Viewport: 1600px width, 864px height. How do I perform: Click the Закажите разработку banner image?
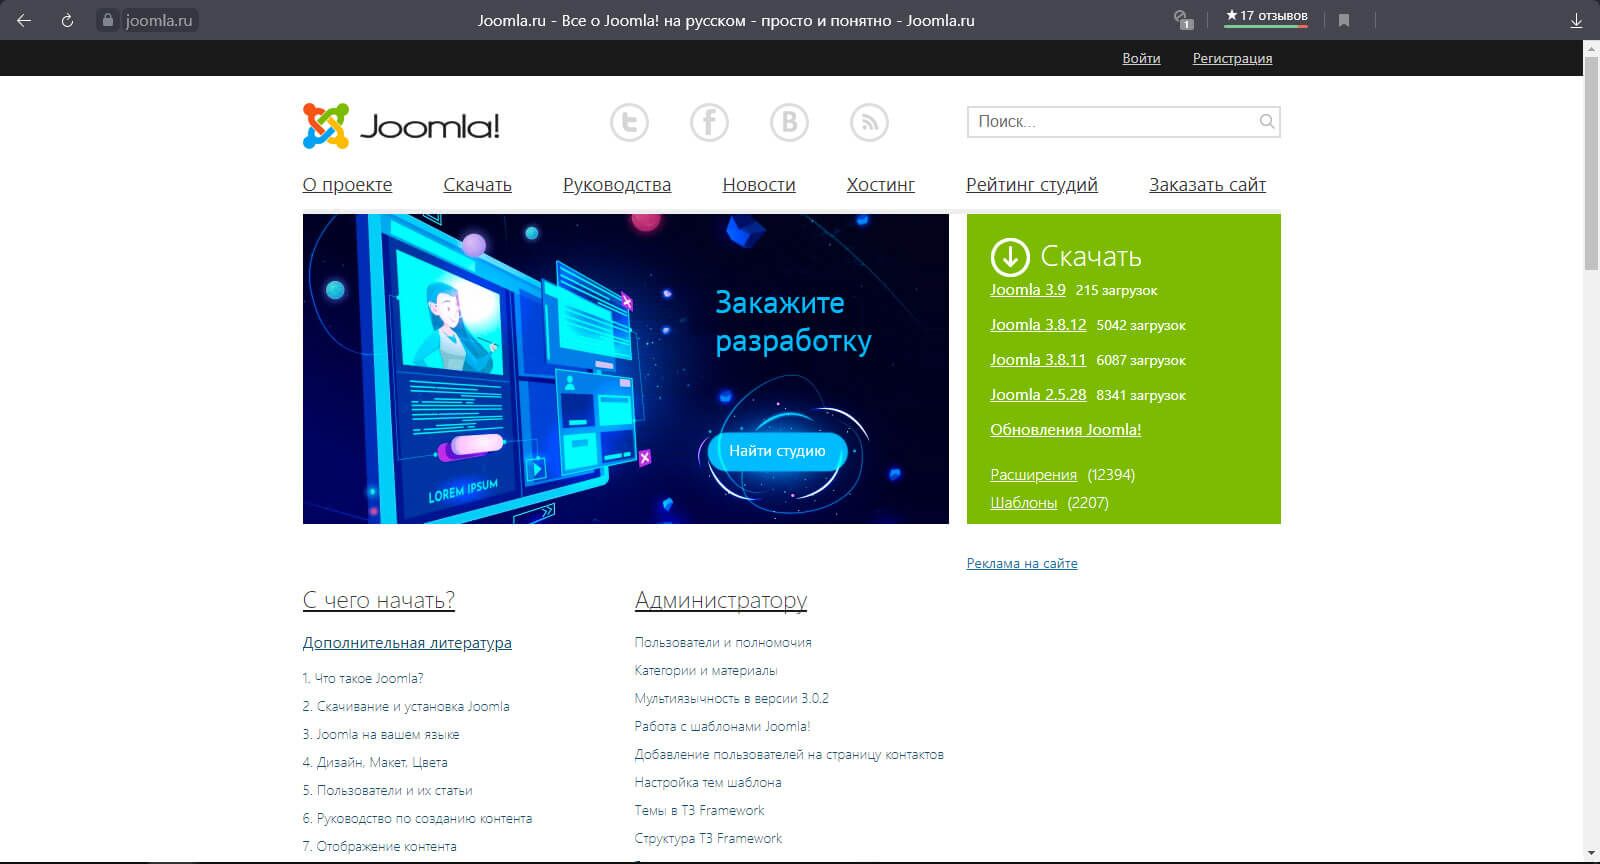pyautogui.click(x=626, y=369)
